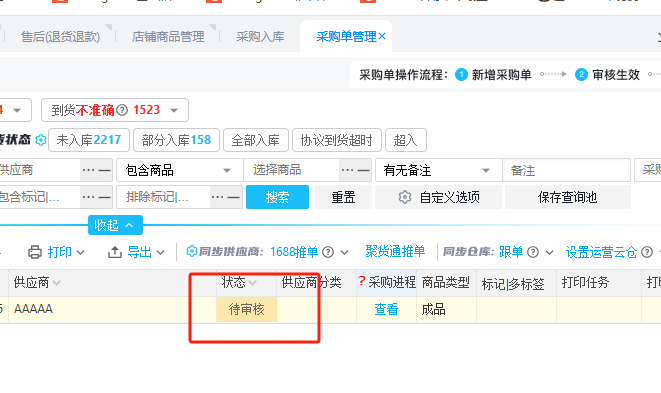The image size is (661, 393).
Task: Click the 待审核 status cell
Action: click(247, 310)
